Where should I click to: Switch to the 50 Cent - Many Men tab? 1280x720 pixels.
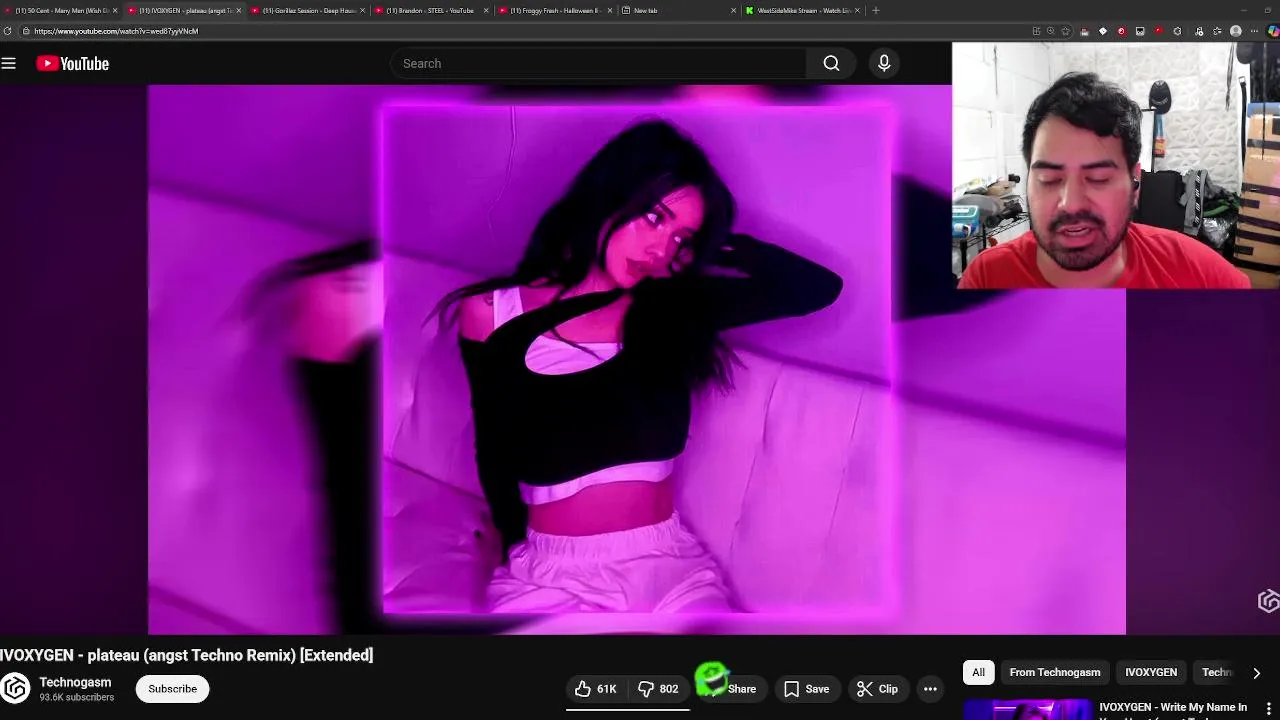[60, 10]
